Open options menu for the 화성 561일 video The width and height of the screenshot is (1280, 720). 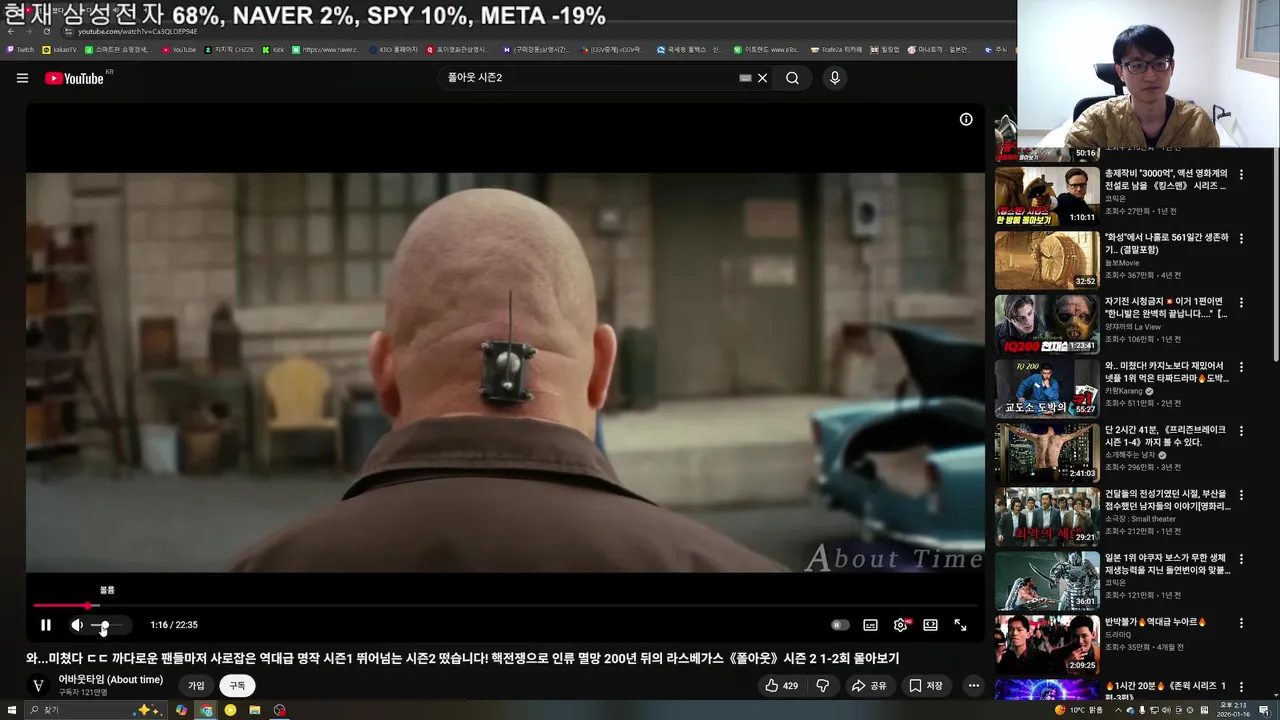click(1241, 238)
